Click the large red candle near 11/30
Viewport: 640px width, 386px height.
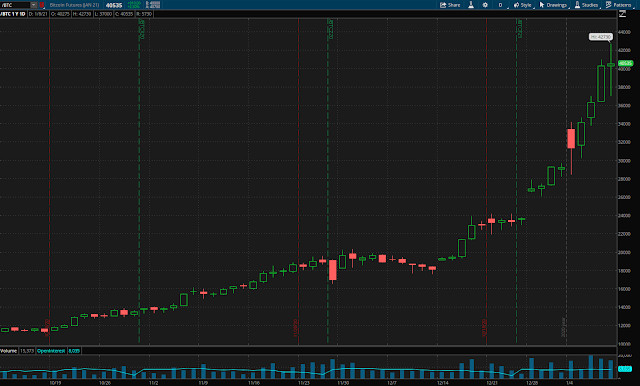pos(333,270)
